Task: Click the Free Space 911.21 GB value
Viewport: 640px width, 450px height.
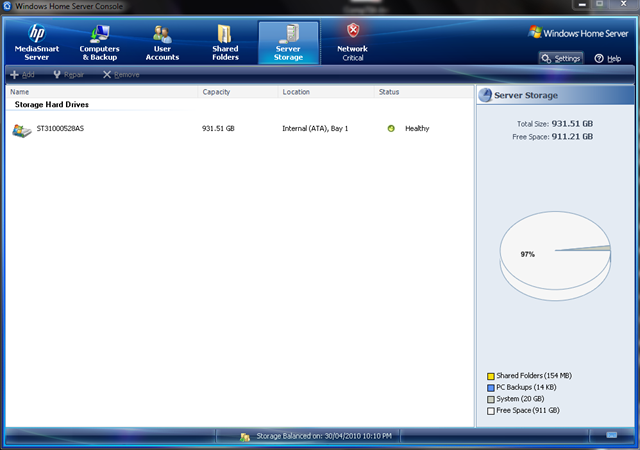Action: (572, 137)
